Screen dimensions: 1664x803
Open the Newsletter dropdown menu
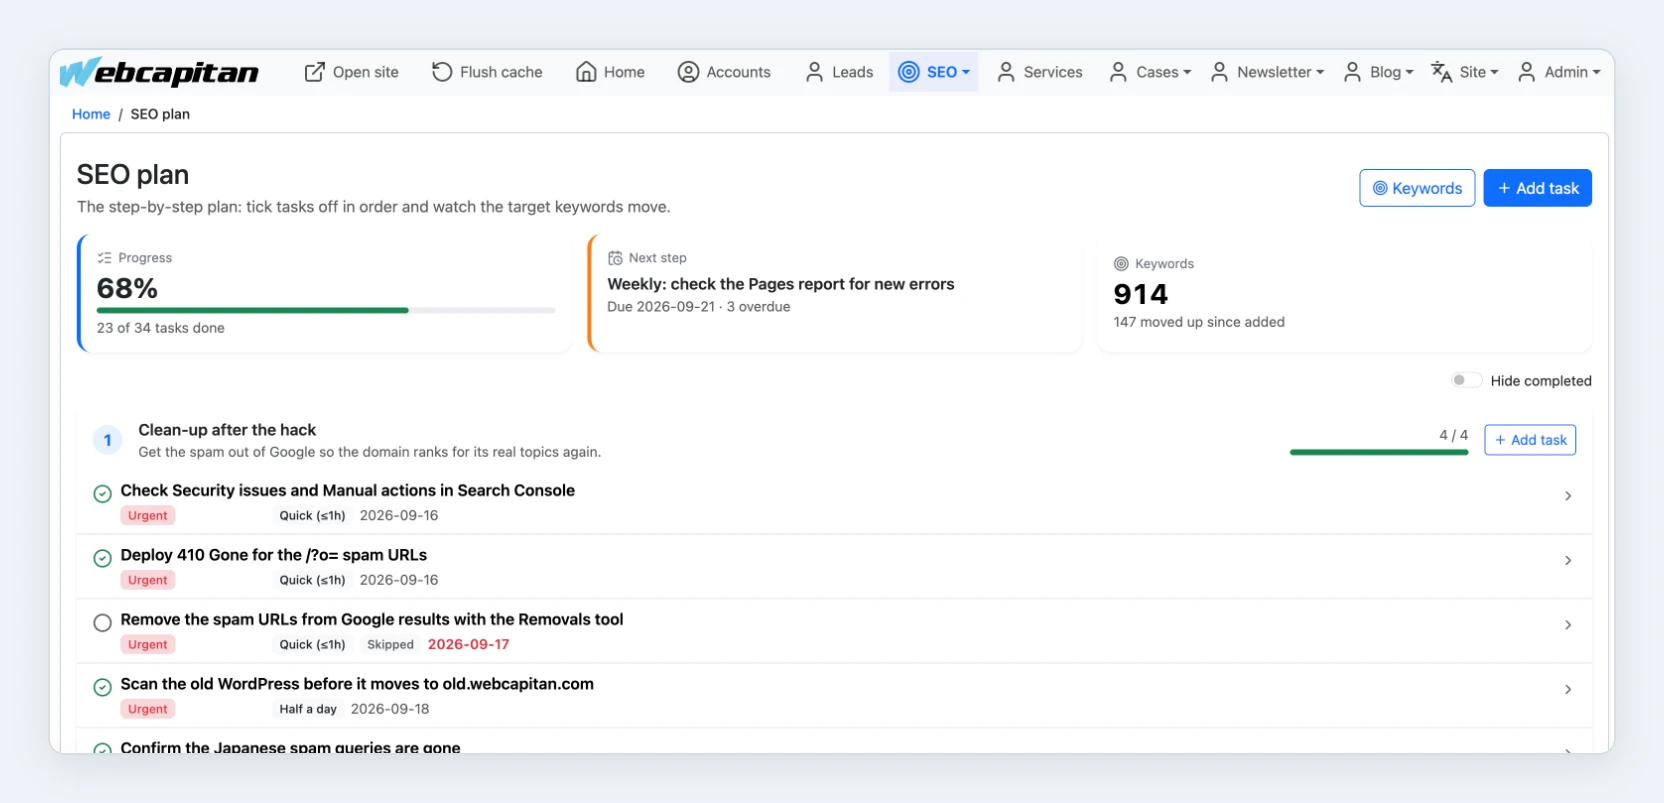(x=1267, y=72)
